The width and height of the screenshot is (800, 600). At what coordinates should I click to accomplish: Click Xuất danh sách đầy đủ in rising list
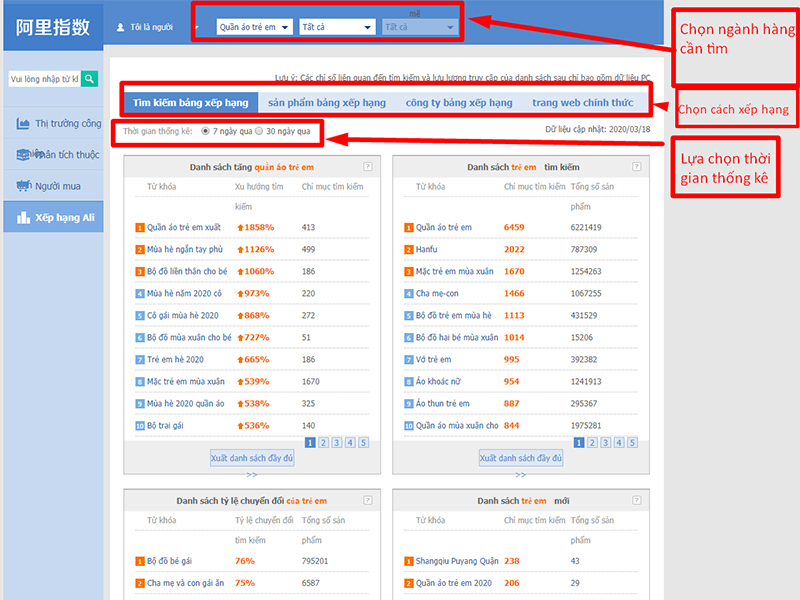click(x=252, y=458)
